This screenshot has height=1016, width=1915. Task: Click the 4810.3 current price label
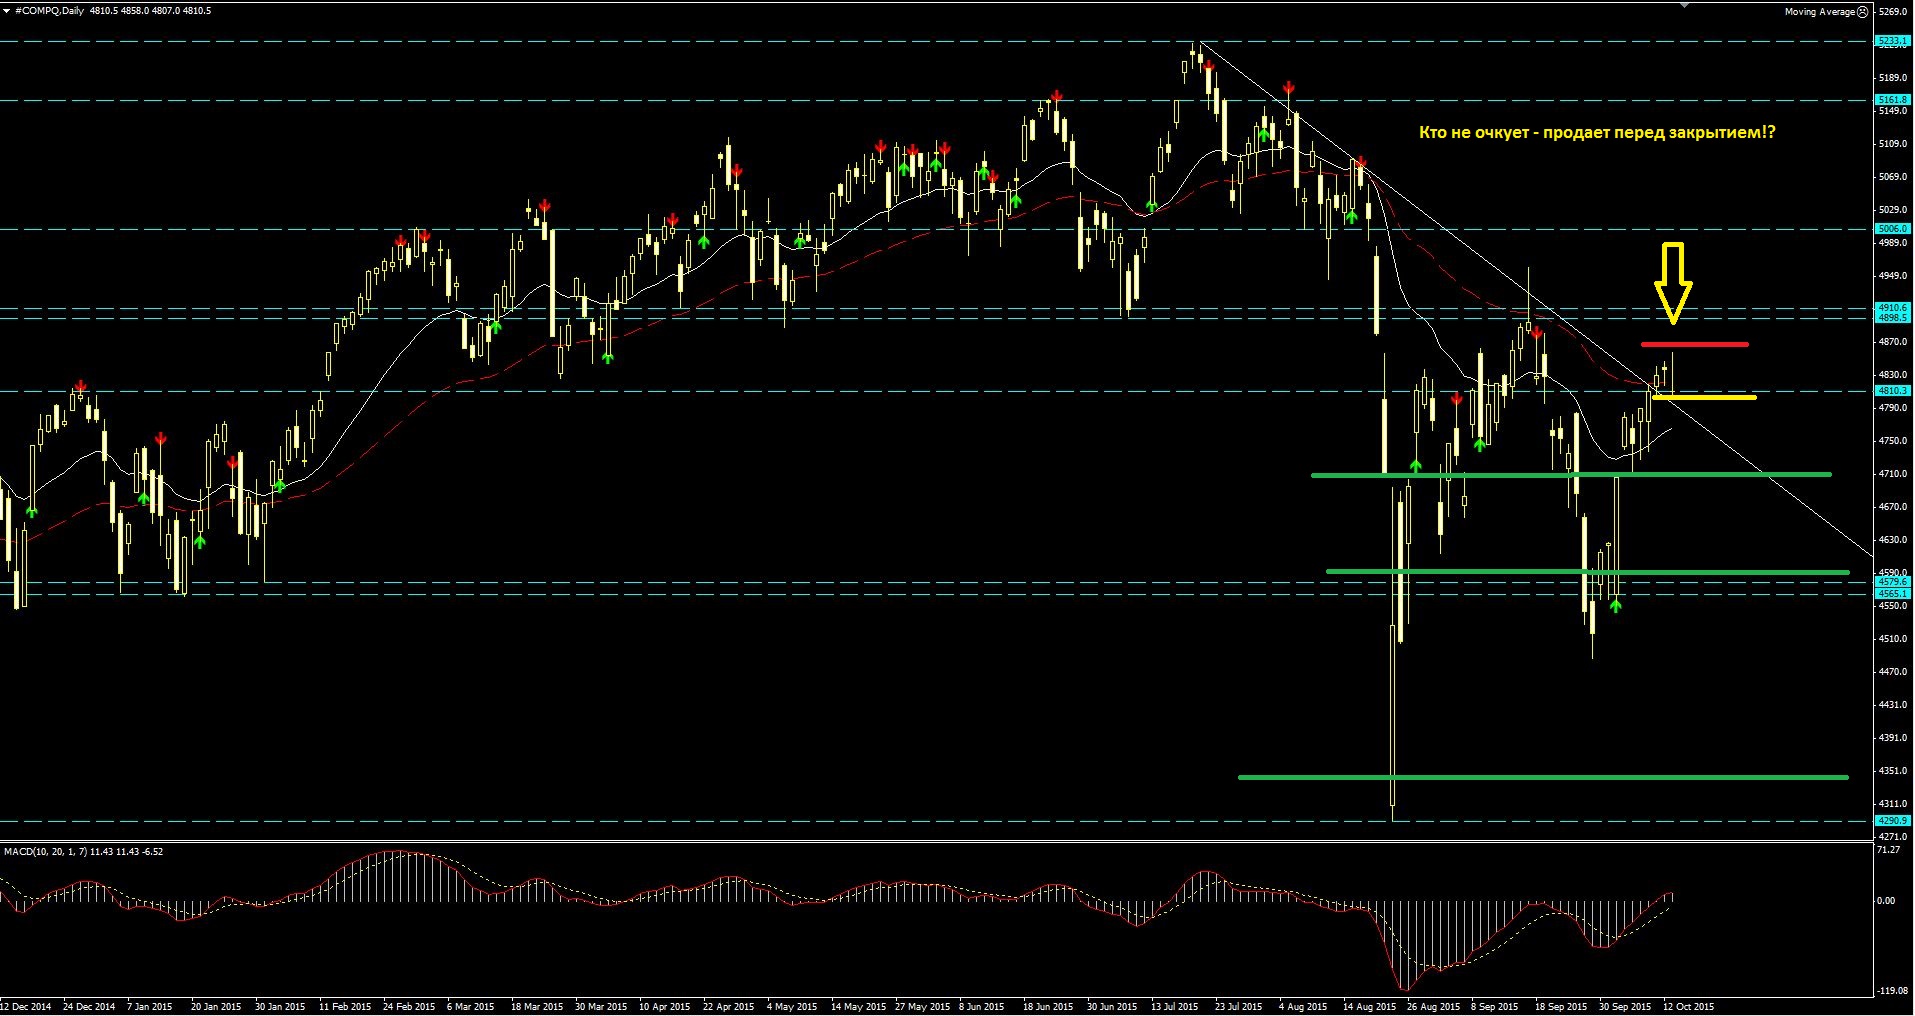1893,391
